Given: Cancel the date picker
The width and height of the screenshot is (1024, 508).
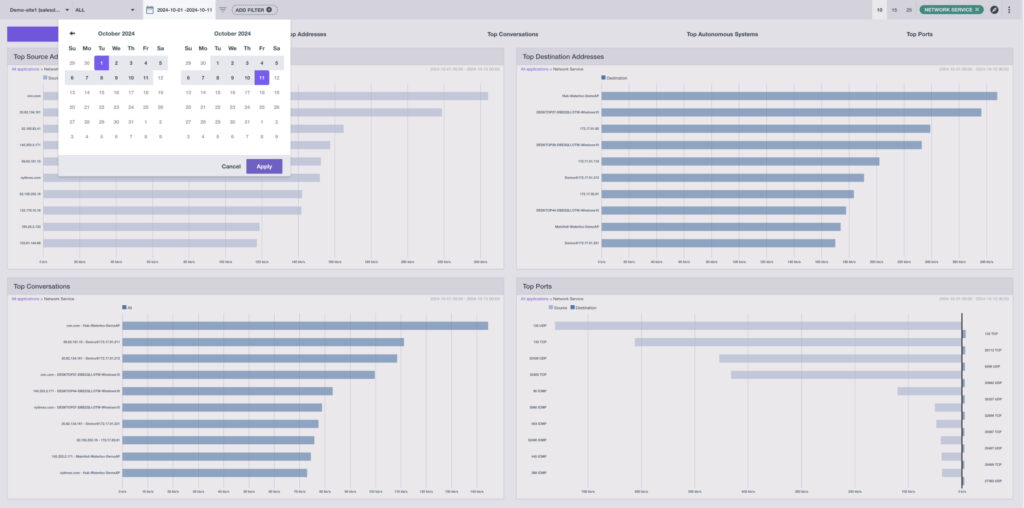Looking at the screenshot, I should [231, 166].
